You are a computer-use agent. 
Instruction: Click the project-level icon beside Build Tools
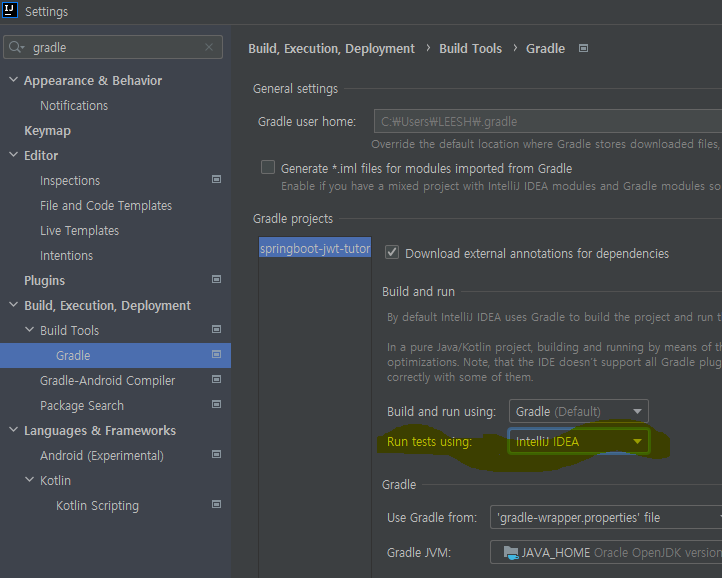click(x=216, y=329)
